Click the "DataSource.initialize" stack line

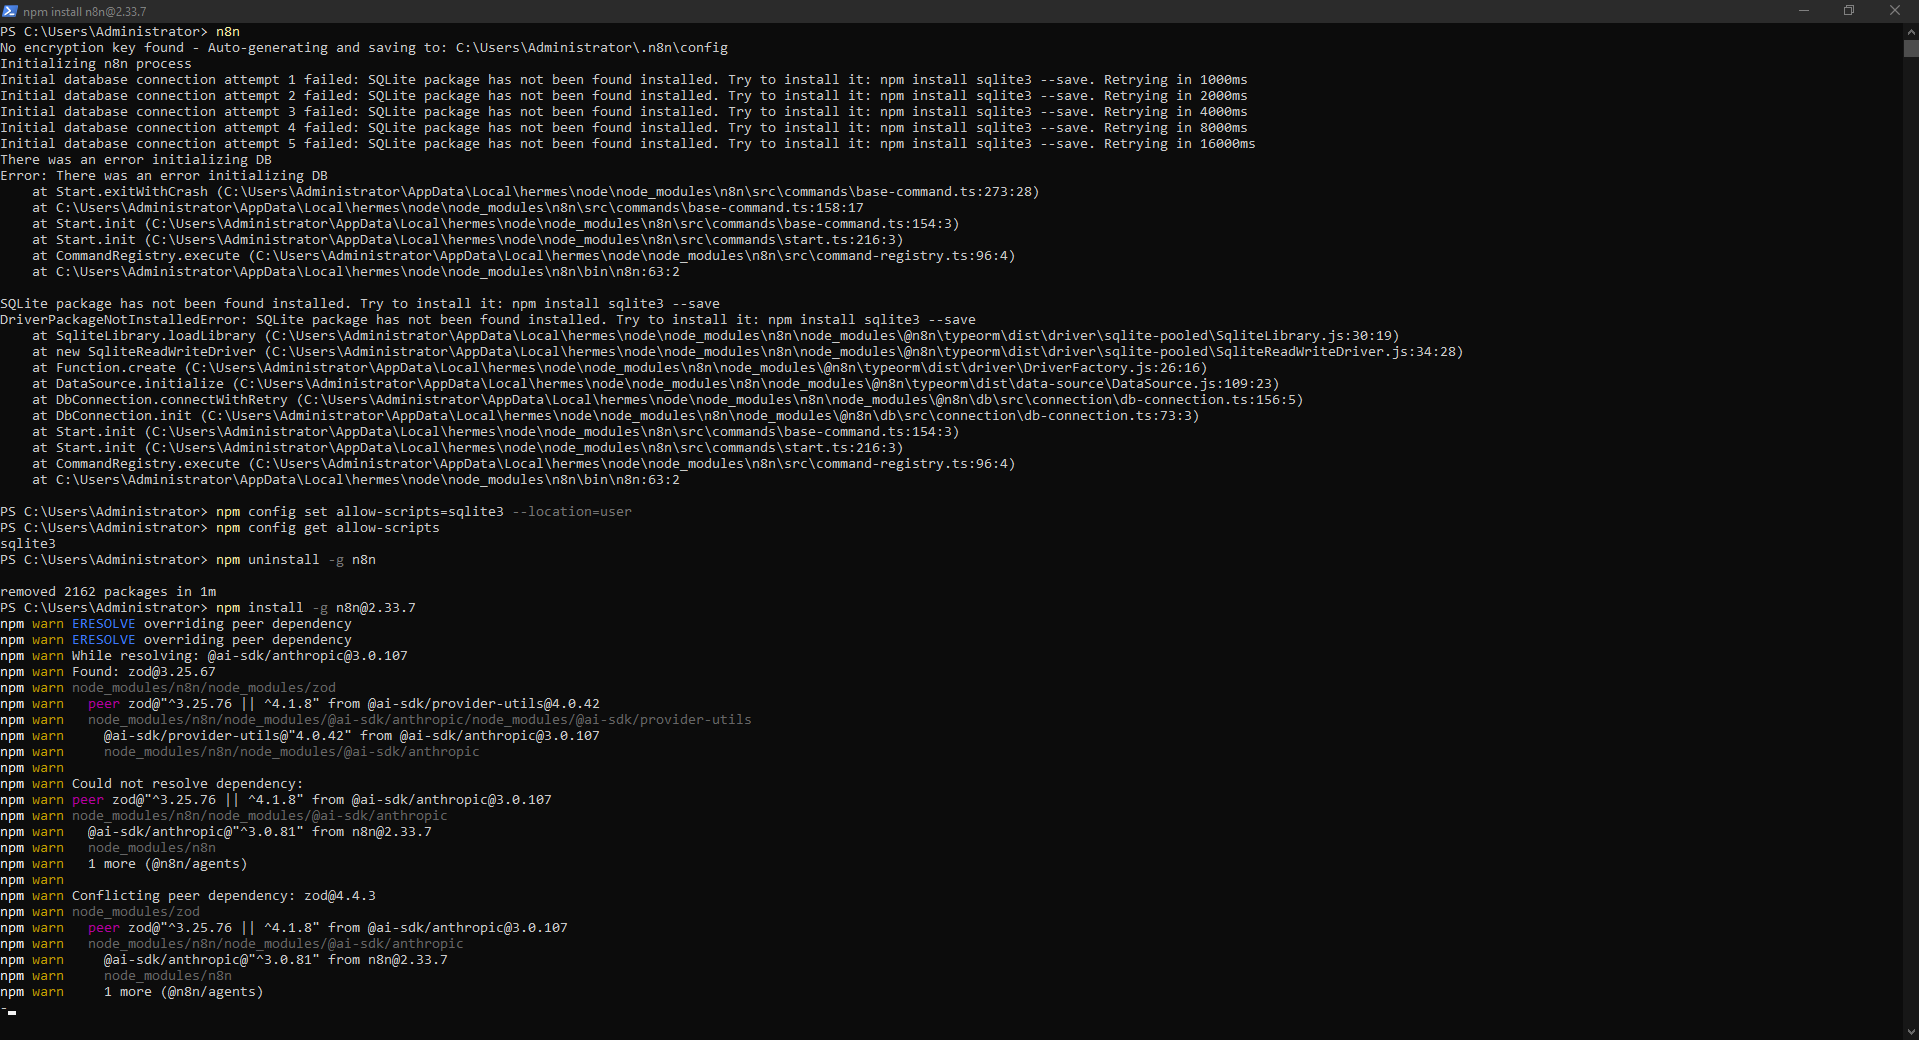[x=656, y=384]
